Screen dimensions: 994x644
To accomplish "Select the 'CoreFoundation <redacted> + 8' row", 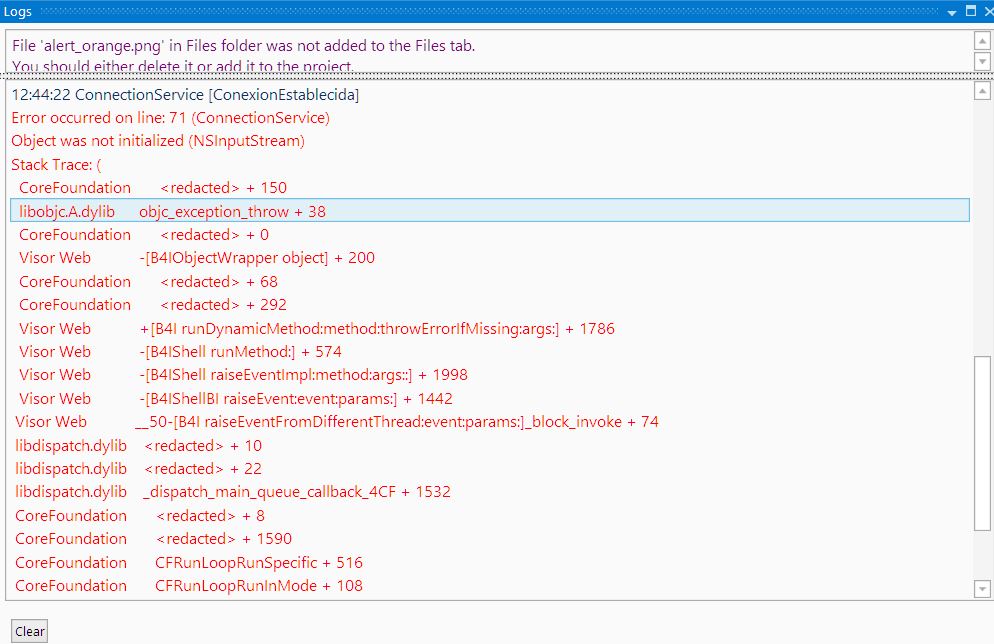I will click(490, 515).
